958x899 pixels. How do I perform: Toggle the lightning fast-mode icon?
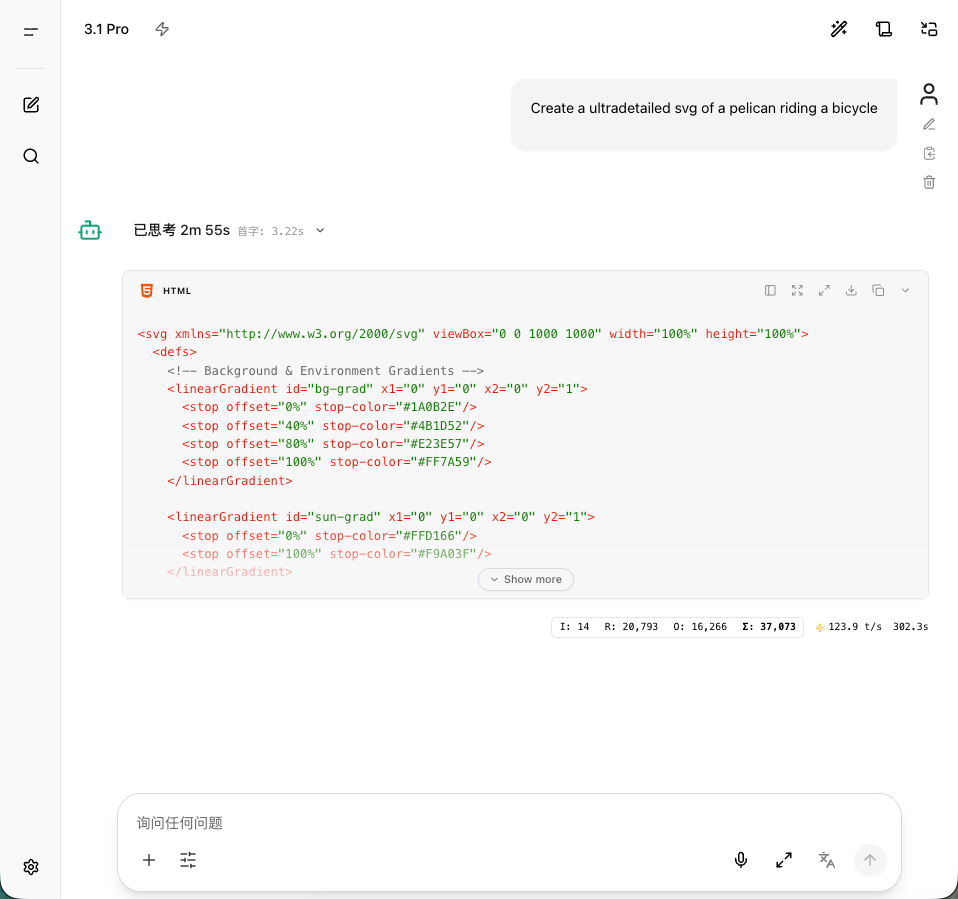(162, 29)
